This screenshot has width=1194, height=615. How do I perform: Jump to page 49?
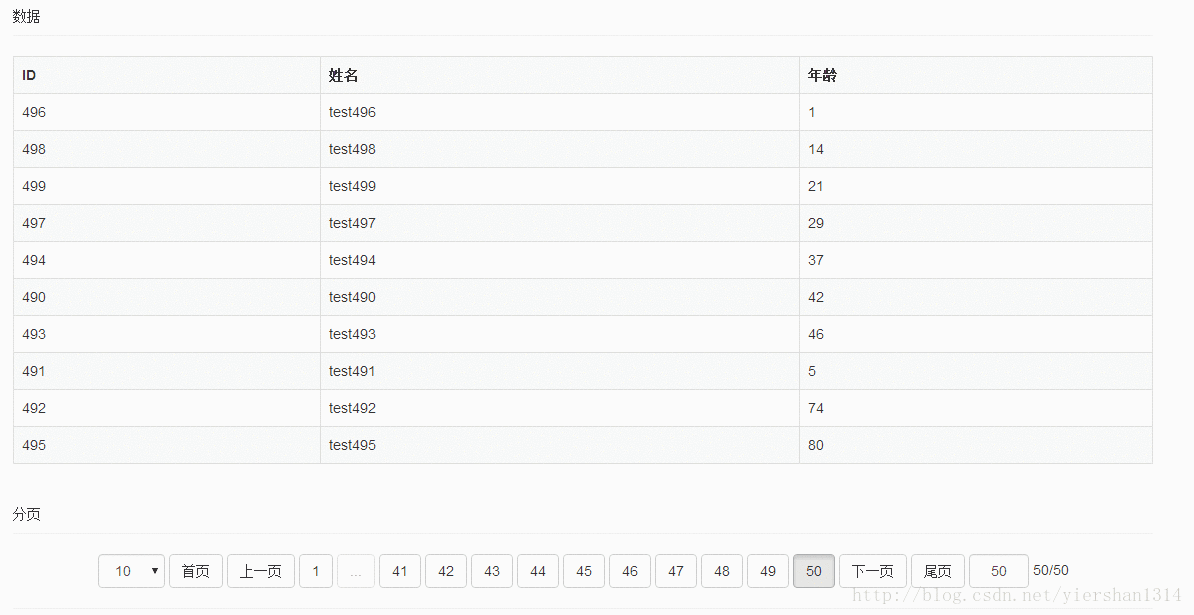point(768,571)
